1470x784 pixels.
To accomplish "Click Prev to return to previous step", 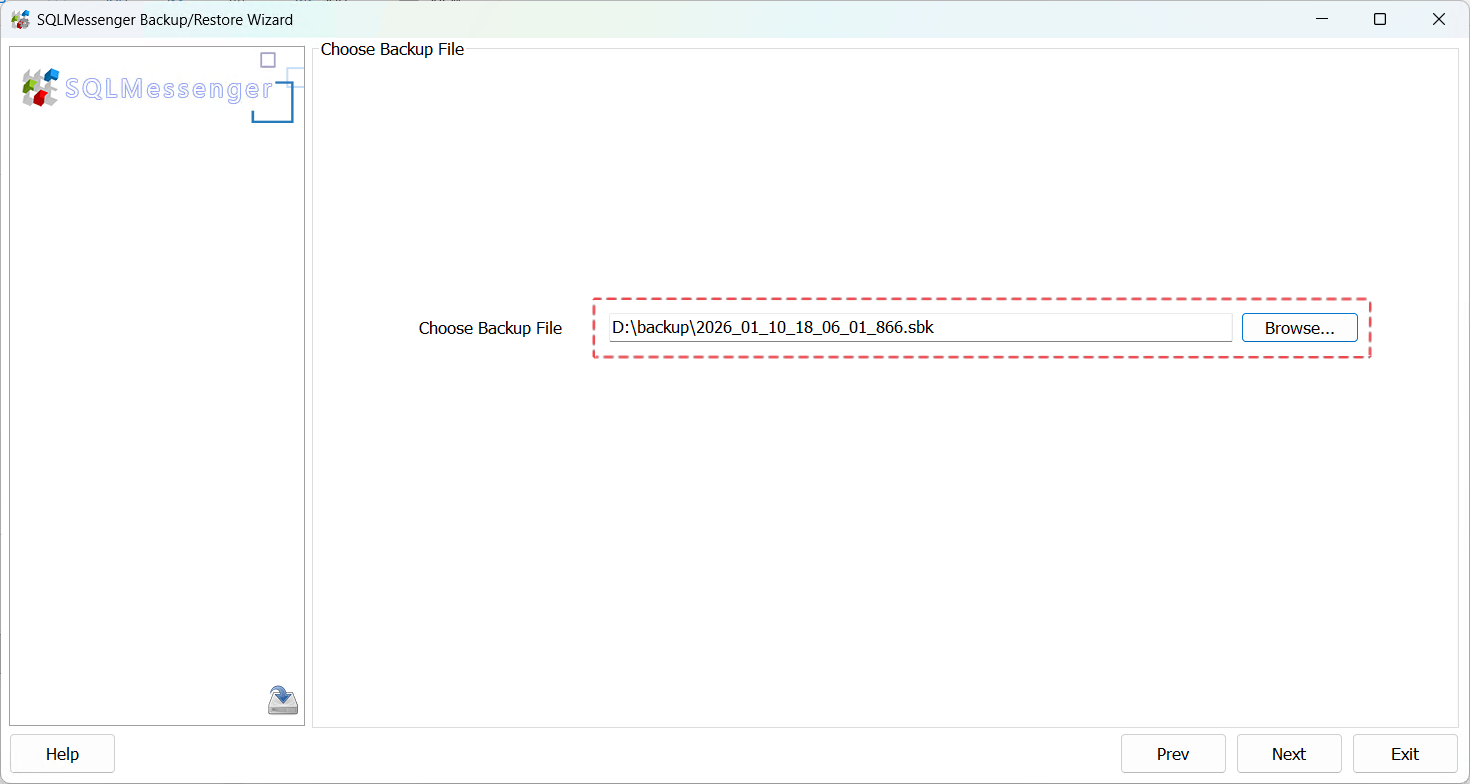I will click(x=1173, y=753).
